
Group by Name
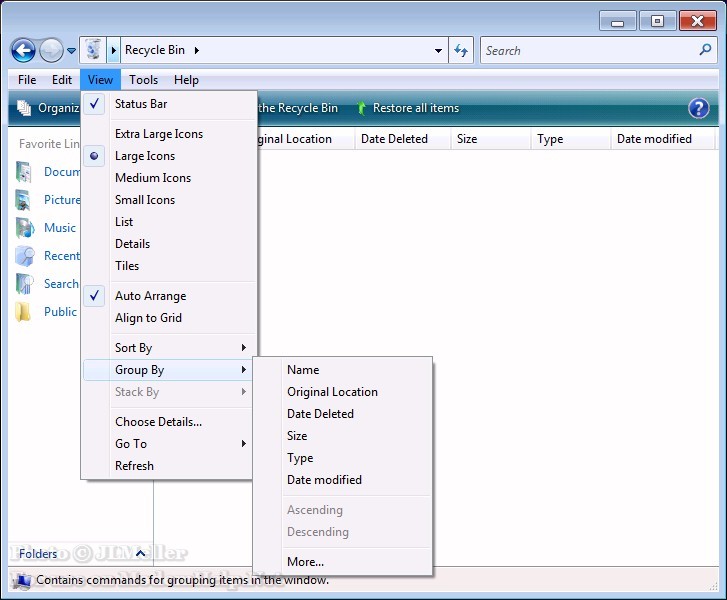click(343, 370)
